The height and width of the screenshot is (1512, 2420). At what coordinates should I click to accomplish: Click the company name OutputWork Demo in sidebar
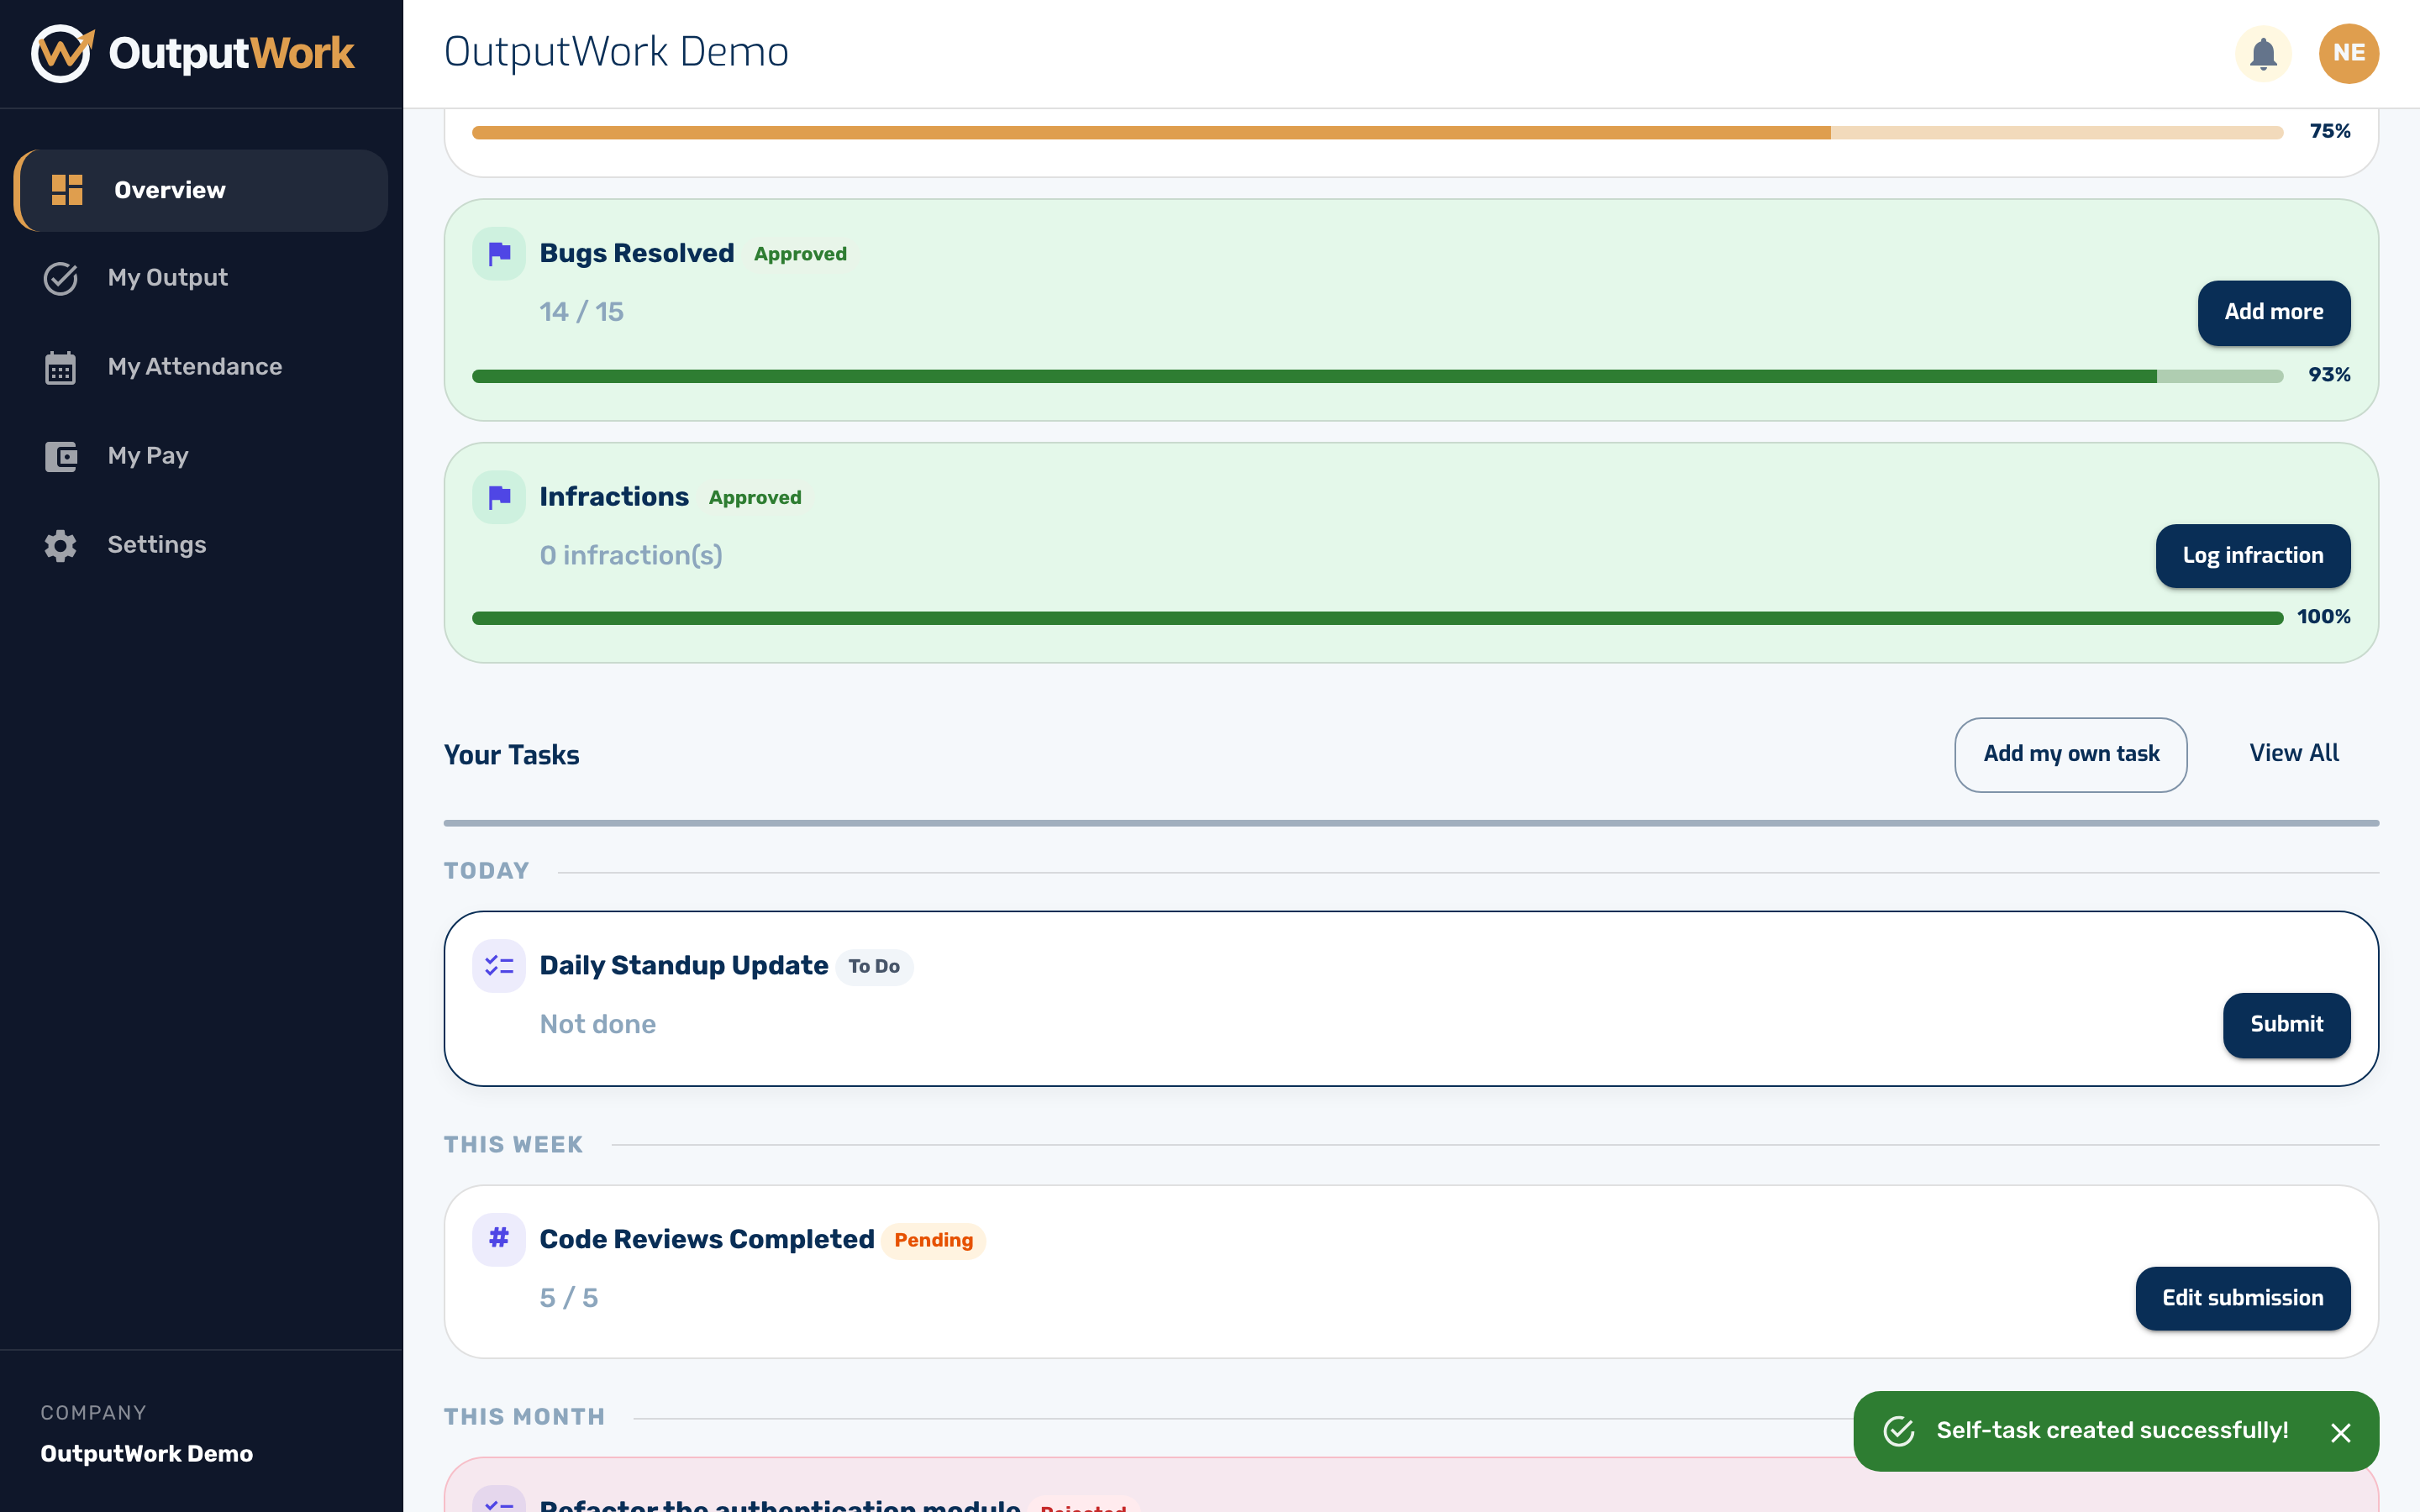coord(146,1454)
